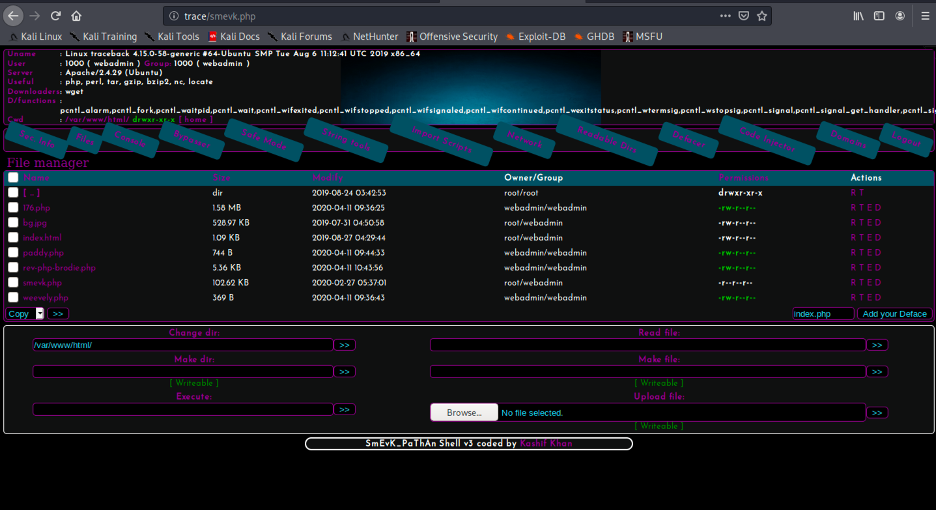This screenshot has height=510, width=936.
Task: Check the box for rev-php-brodie.php
Action: pyautogui.click(x=13, y=267)
